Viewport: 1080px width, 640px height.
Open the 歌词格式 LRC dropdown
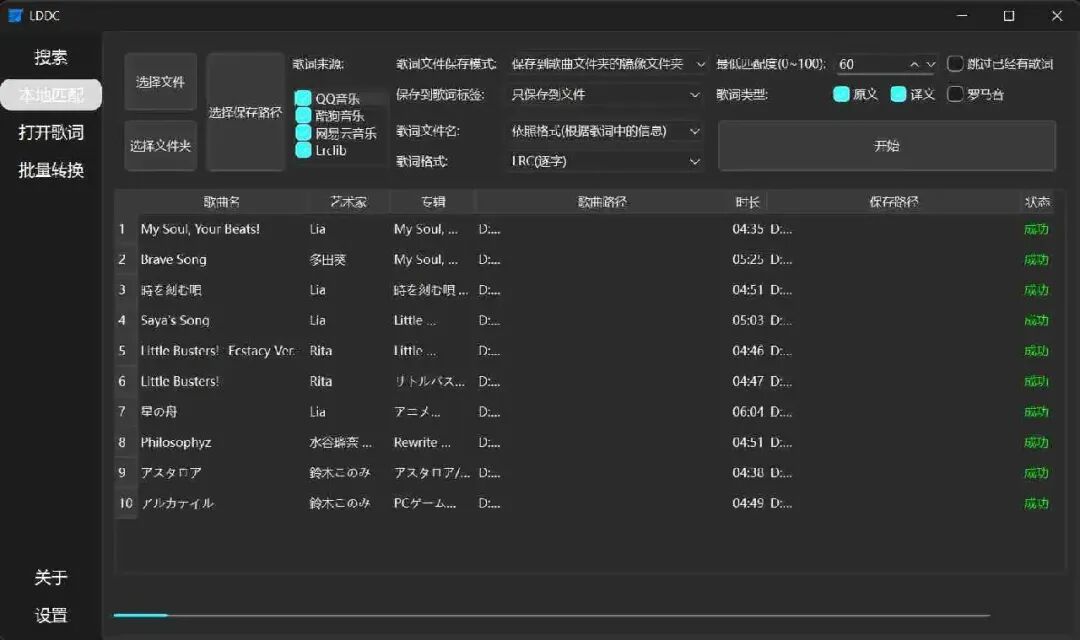[606, 161]
